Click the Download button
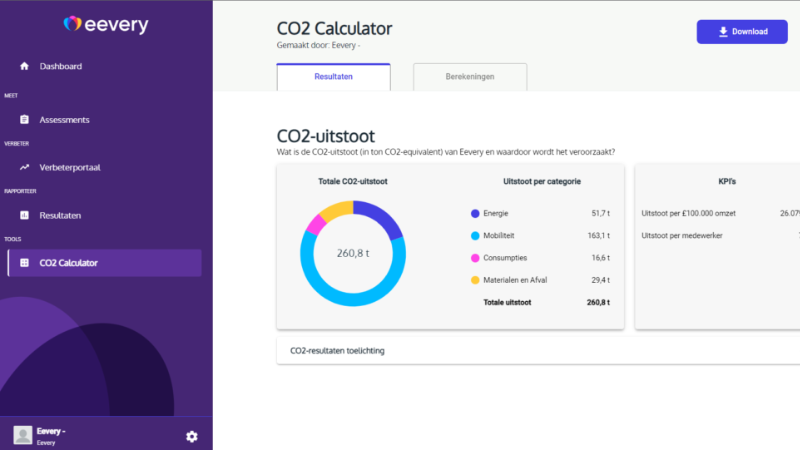The height and width of the screenshot is (450, 800). coord(742,32)
